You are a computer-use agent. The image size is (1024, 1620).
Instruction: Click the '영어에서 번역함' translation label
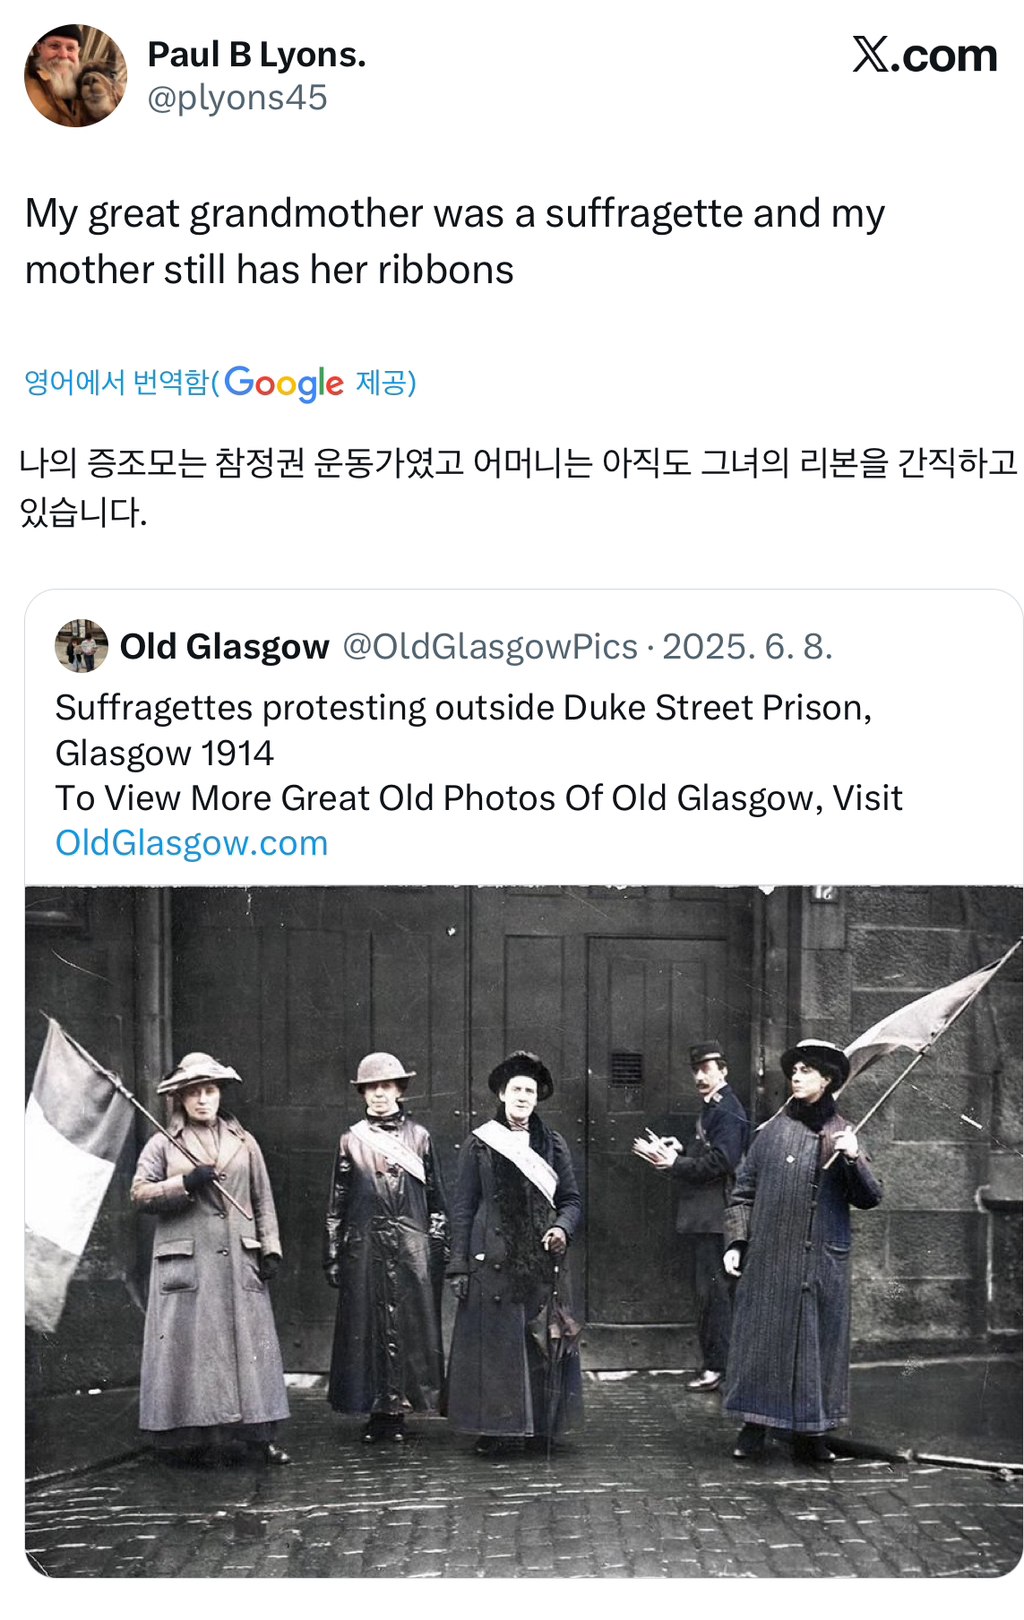[x=118, y=382]
